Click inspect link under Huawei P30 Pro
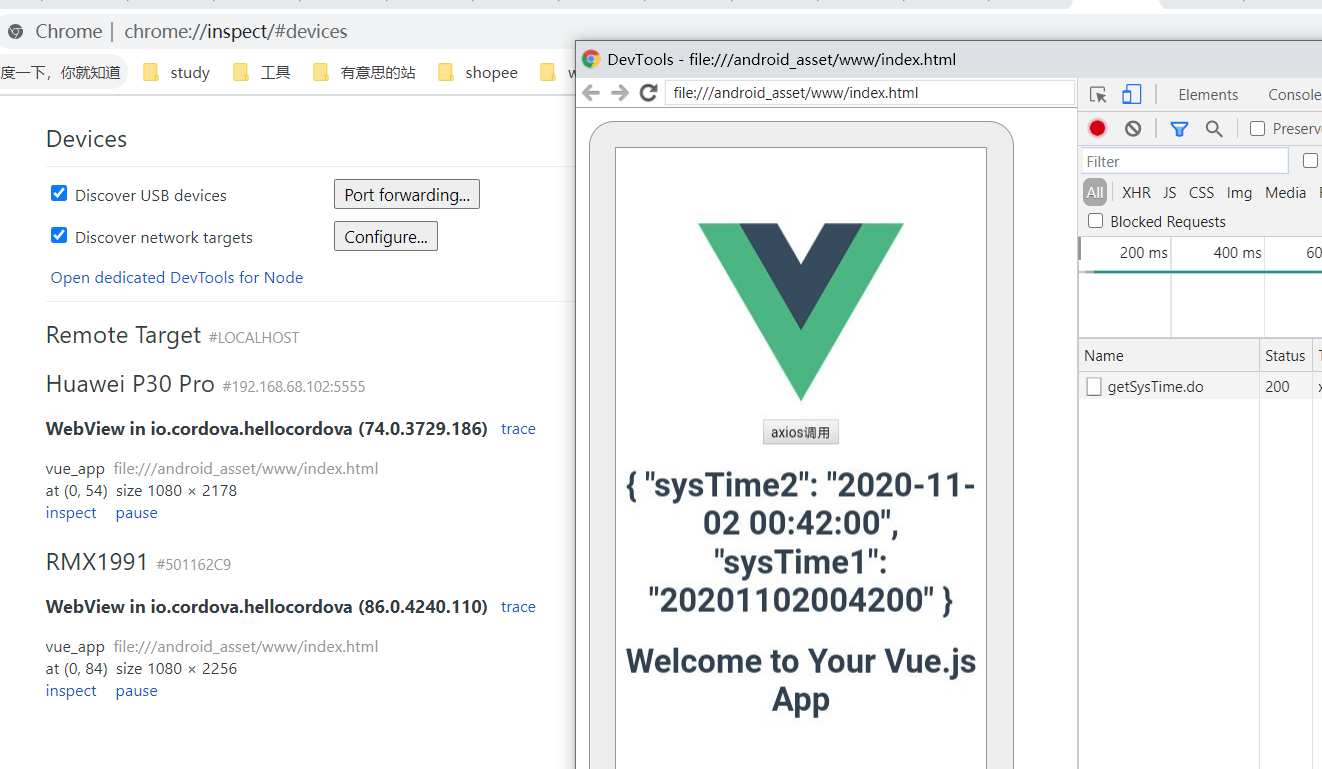This screenshot has height=769, width=1322. [71, 513]
